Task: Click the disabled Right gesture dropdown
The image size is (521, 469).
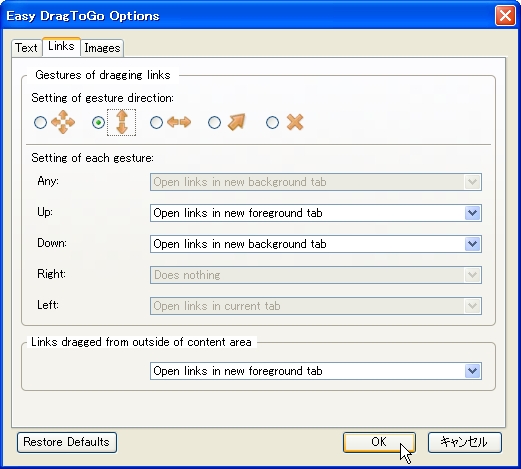Action: click(x=316, y=275)
